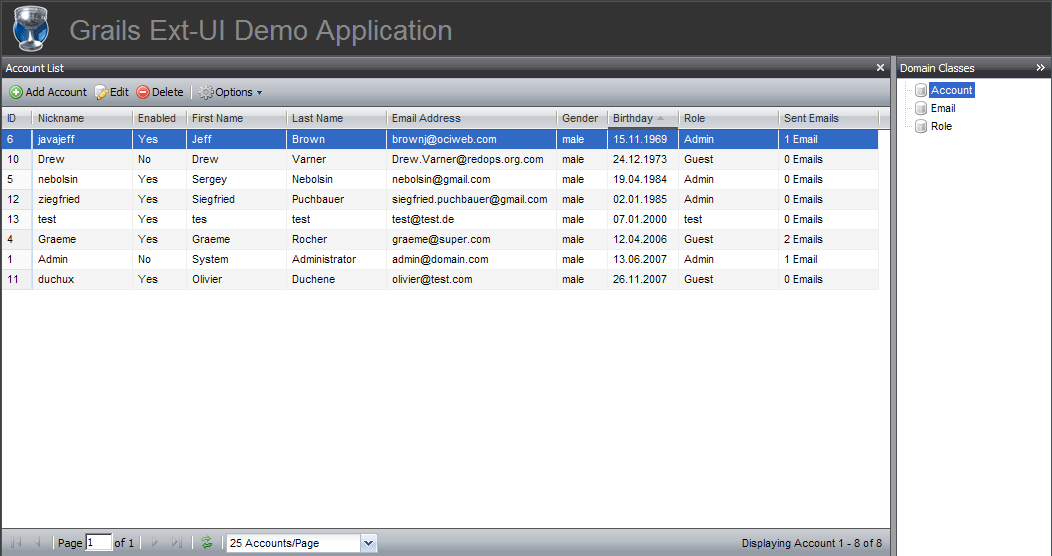Viewport: 1052px width, 556px height.
Task: Go to the next page
Action: tap(155, 543)
